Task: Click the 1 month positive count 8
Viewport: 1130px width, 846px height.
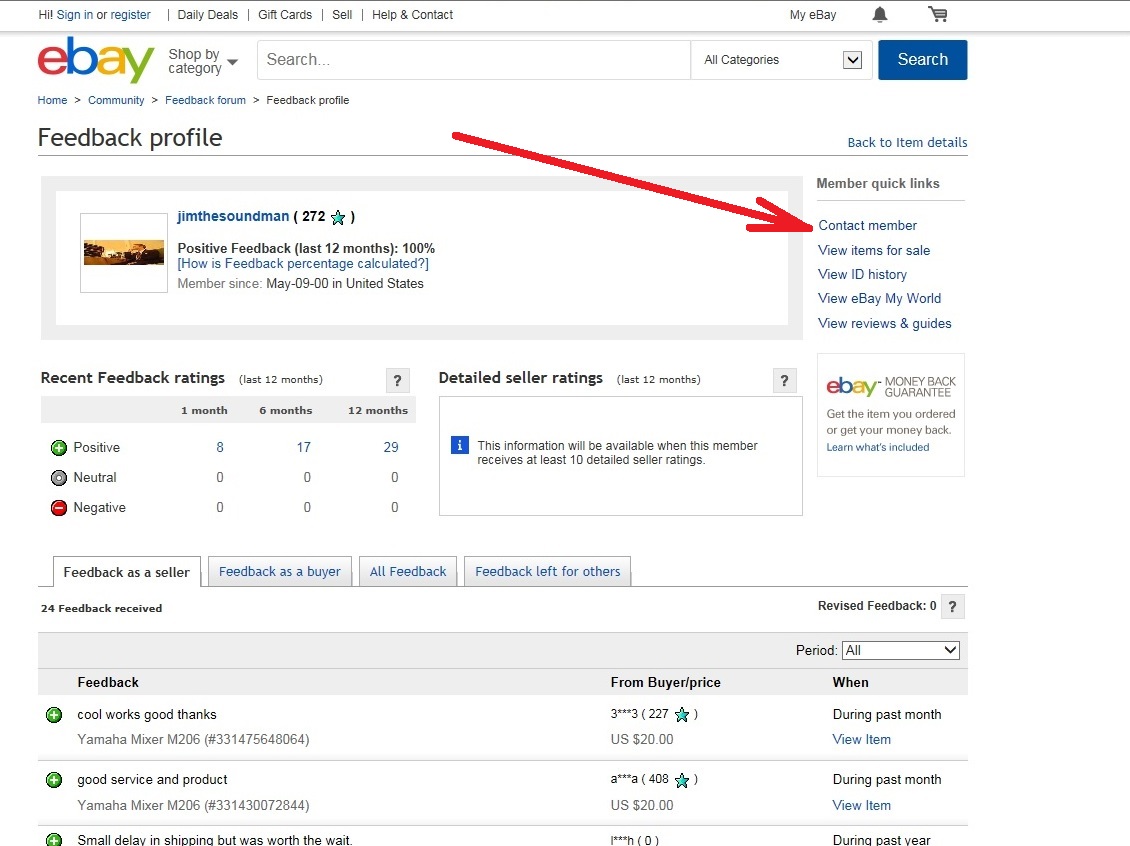Action: coord(220,448)
